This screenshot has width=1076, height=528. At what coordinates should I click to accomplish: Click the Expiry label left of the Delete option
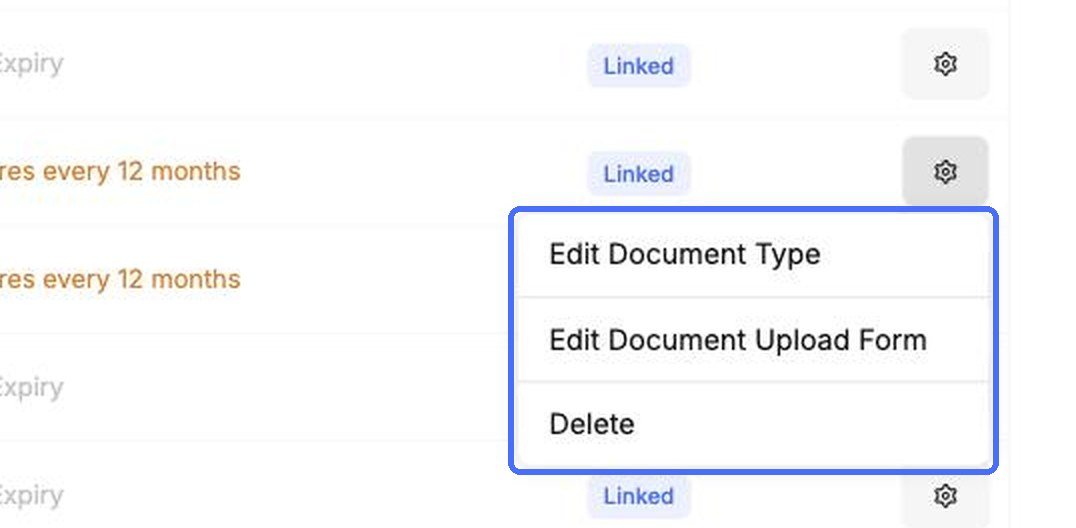[31, 388]
